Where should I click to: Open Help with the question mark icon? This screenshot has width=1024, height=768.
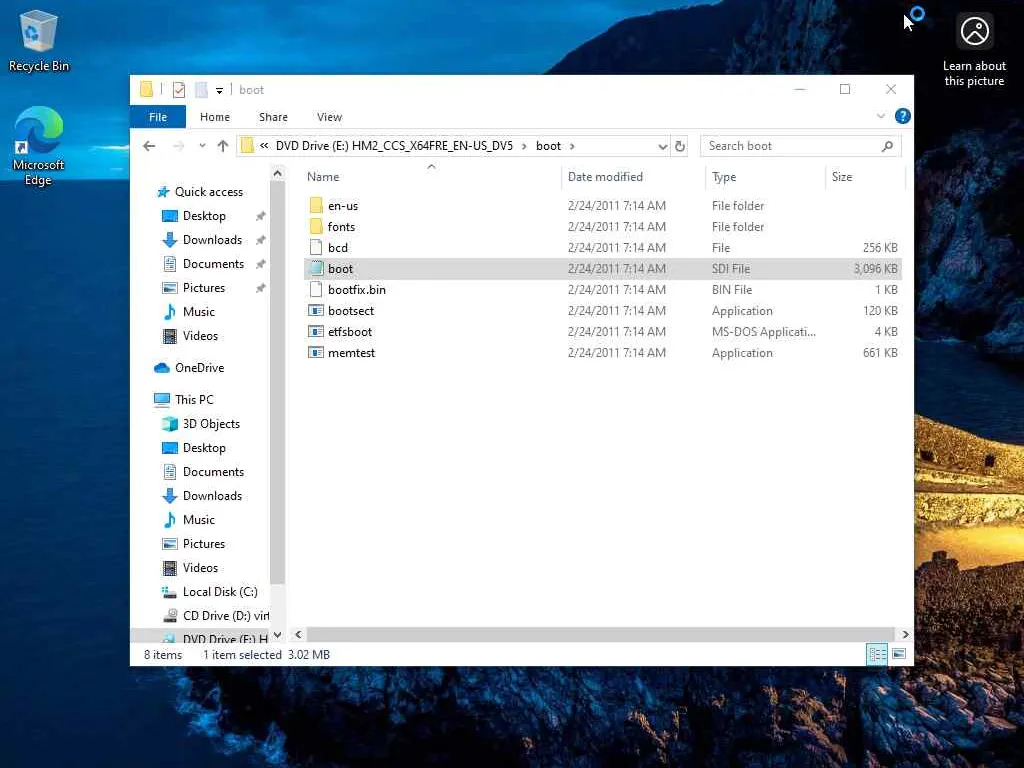[903, 116]
